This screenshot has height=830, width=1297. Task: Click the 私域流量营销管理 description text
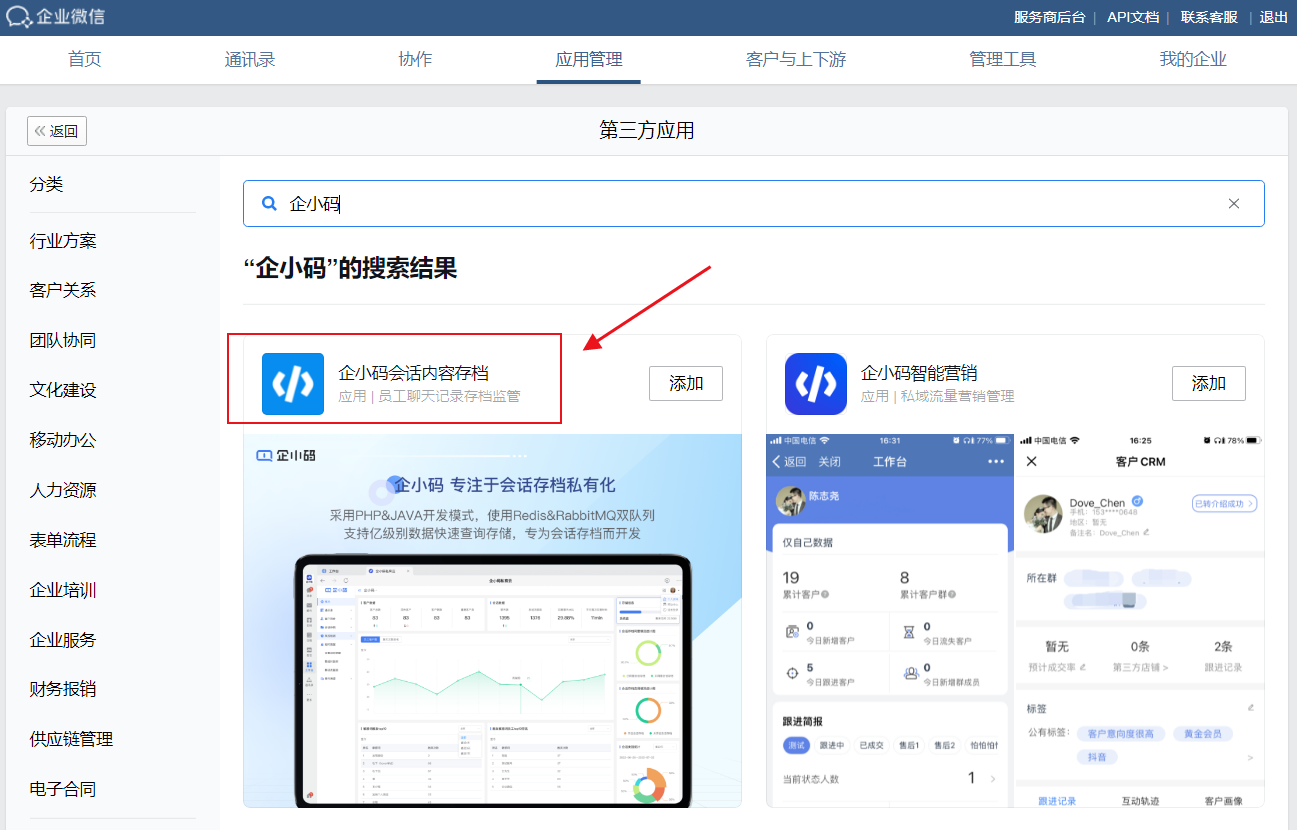pyautogui.click(x=957, y=397)
